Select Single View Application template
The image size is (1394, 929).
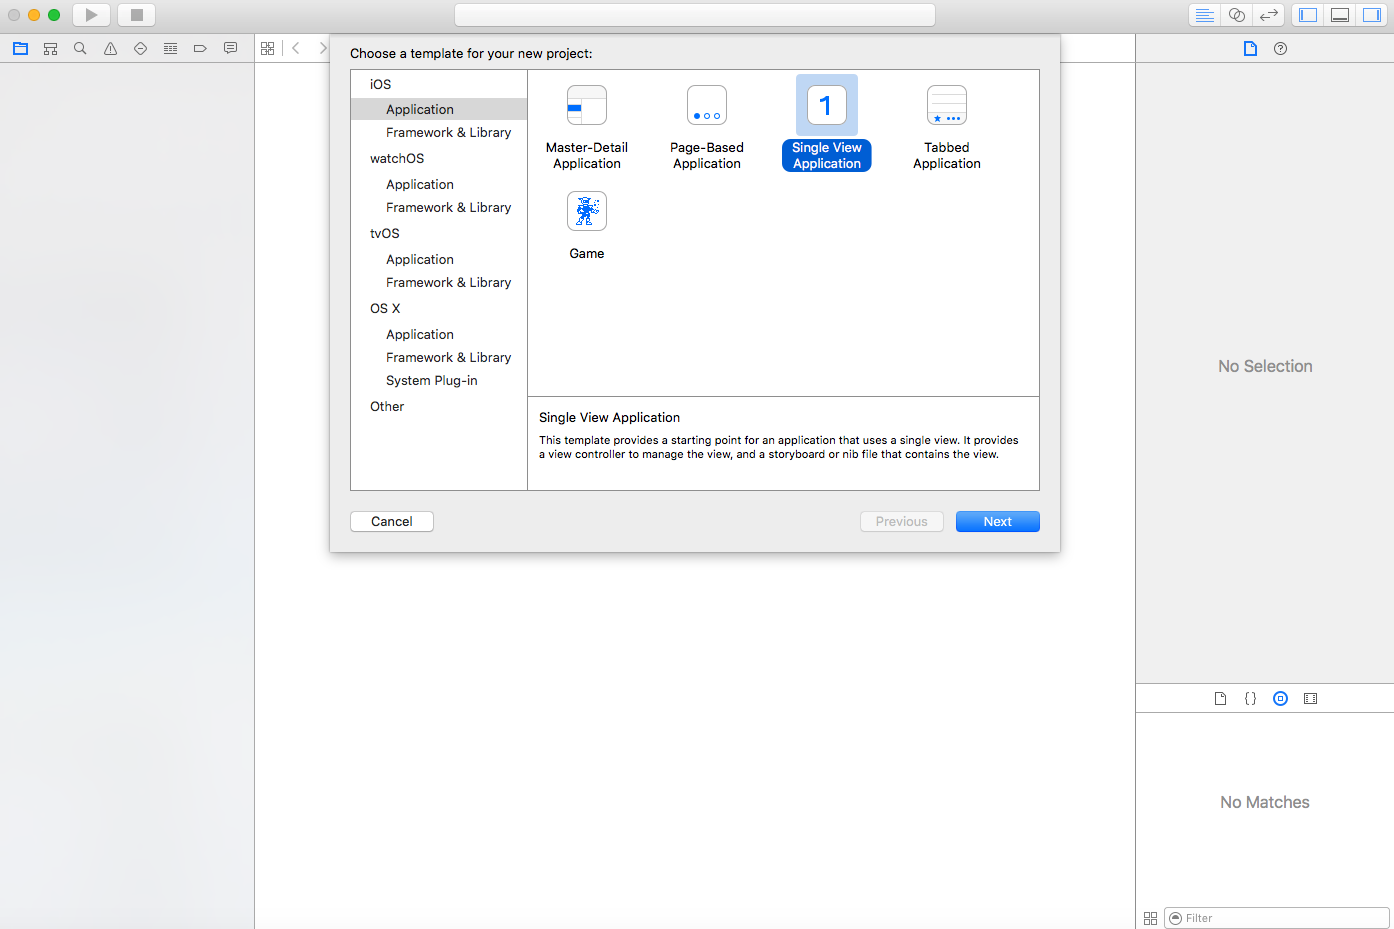click(x=827, y=124)
